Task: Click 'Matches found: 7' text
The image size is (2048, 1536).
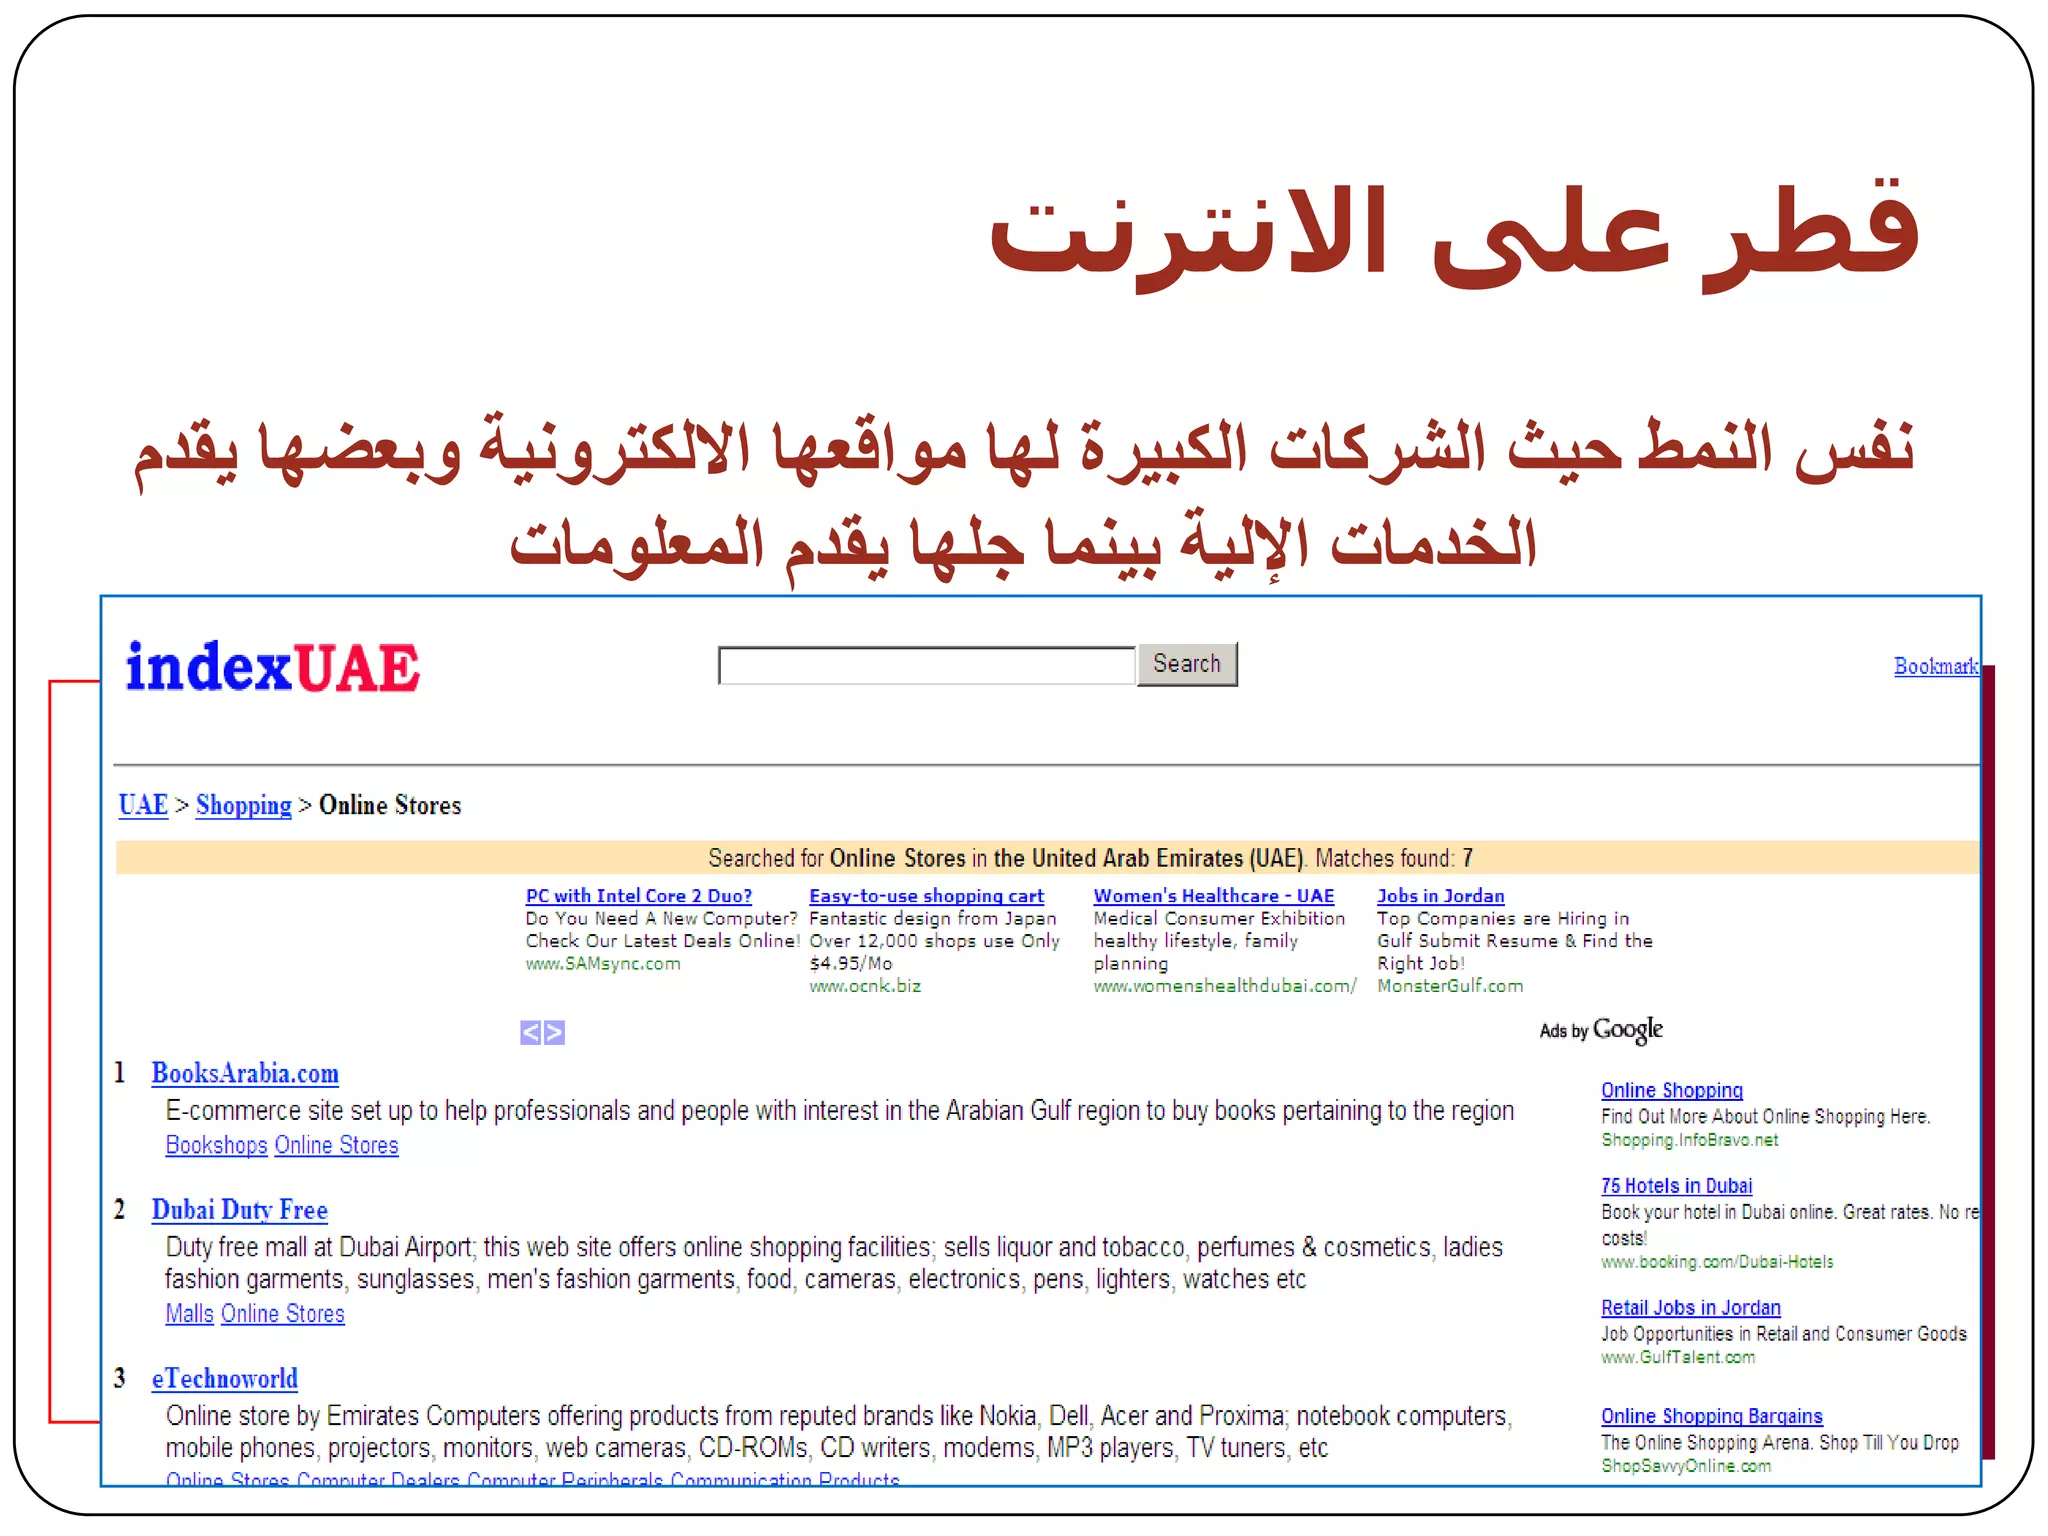Action: click(1393, 858)
